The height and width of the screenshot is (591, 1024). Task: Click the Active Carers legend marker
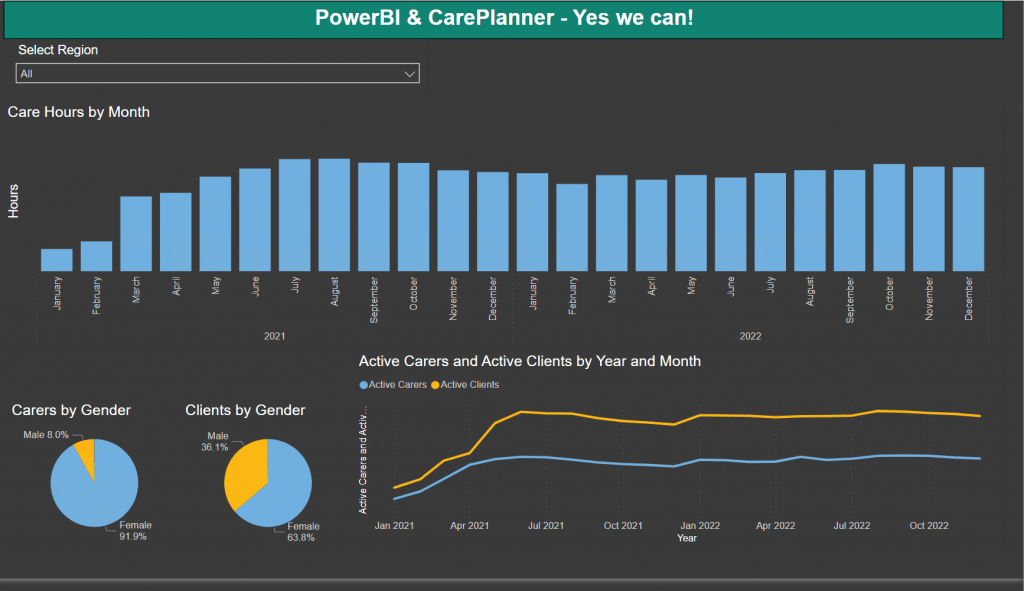(x=364, y=385)
